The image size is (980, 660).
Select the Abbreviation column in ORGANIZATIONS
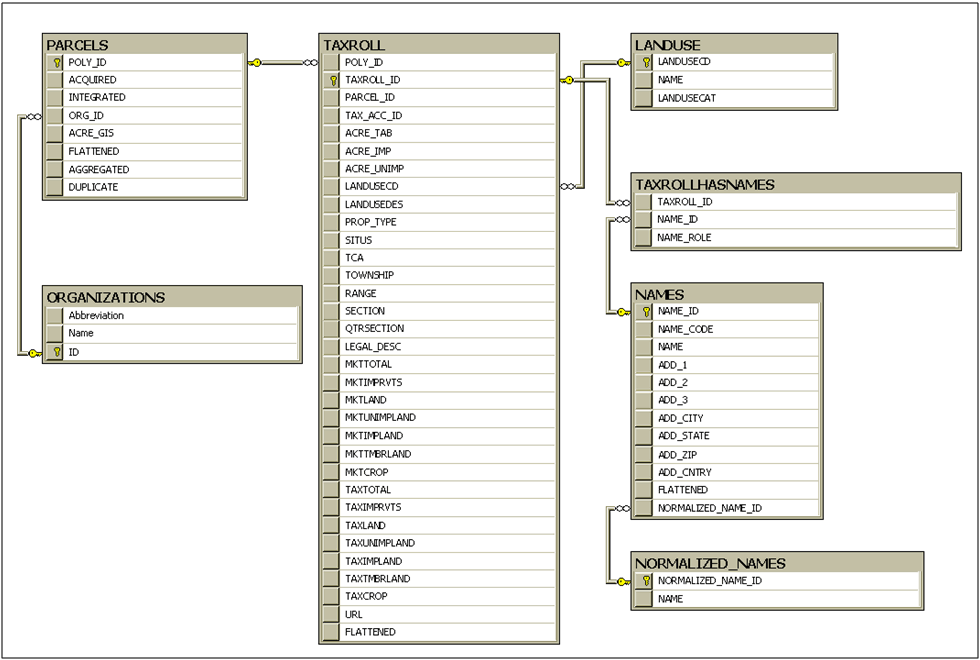[172, 316]
